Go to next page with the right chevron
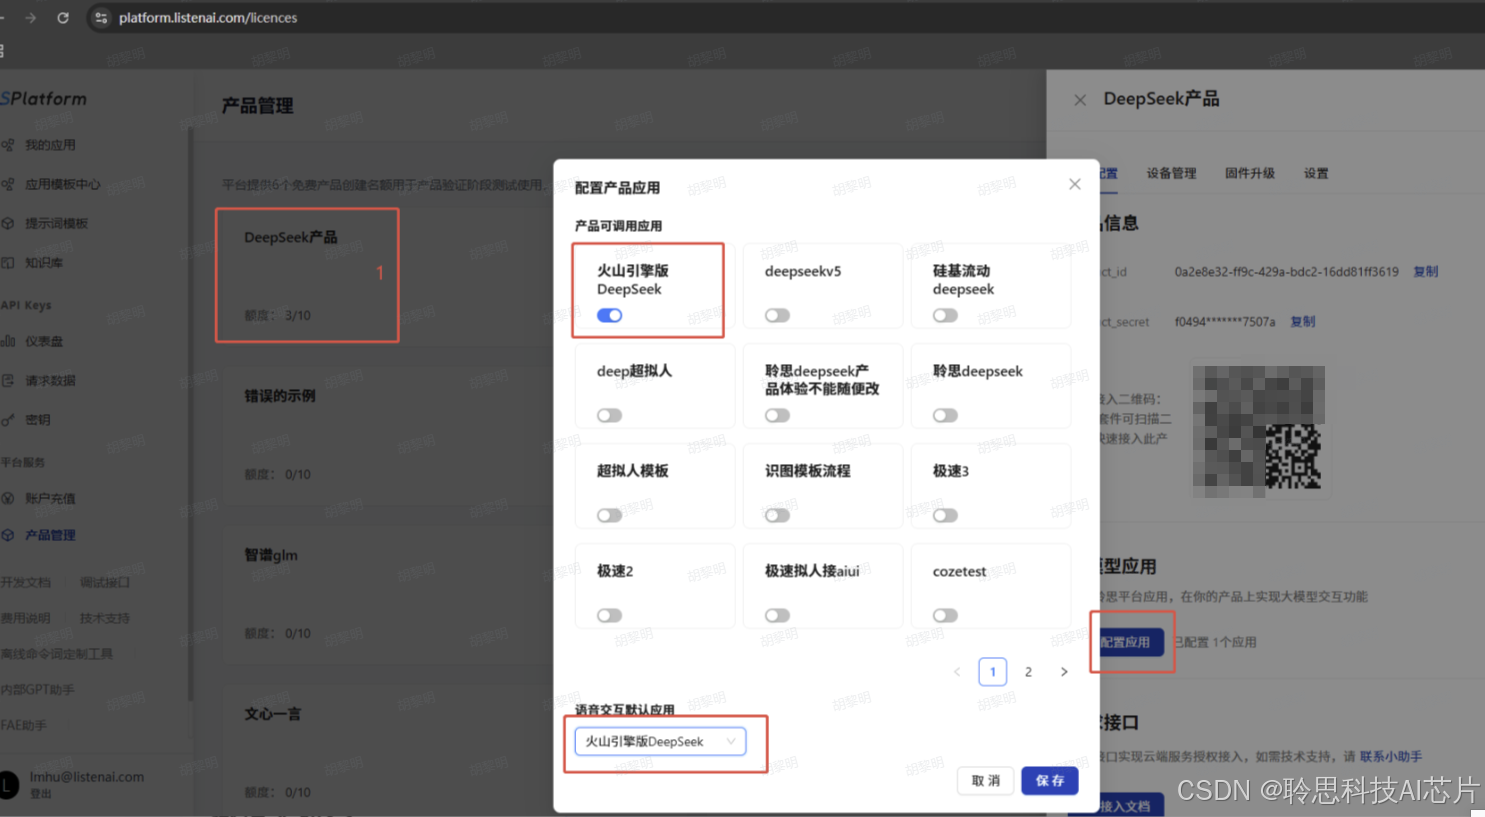The width and height of the screenshot is (1485, 817). 1064,671
